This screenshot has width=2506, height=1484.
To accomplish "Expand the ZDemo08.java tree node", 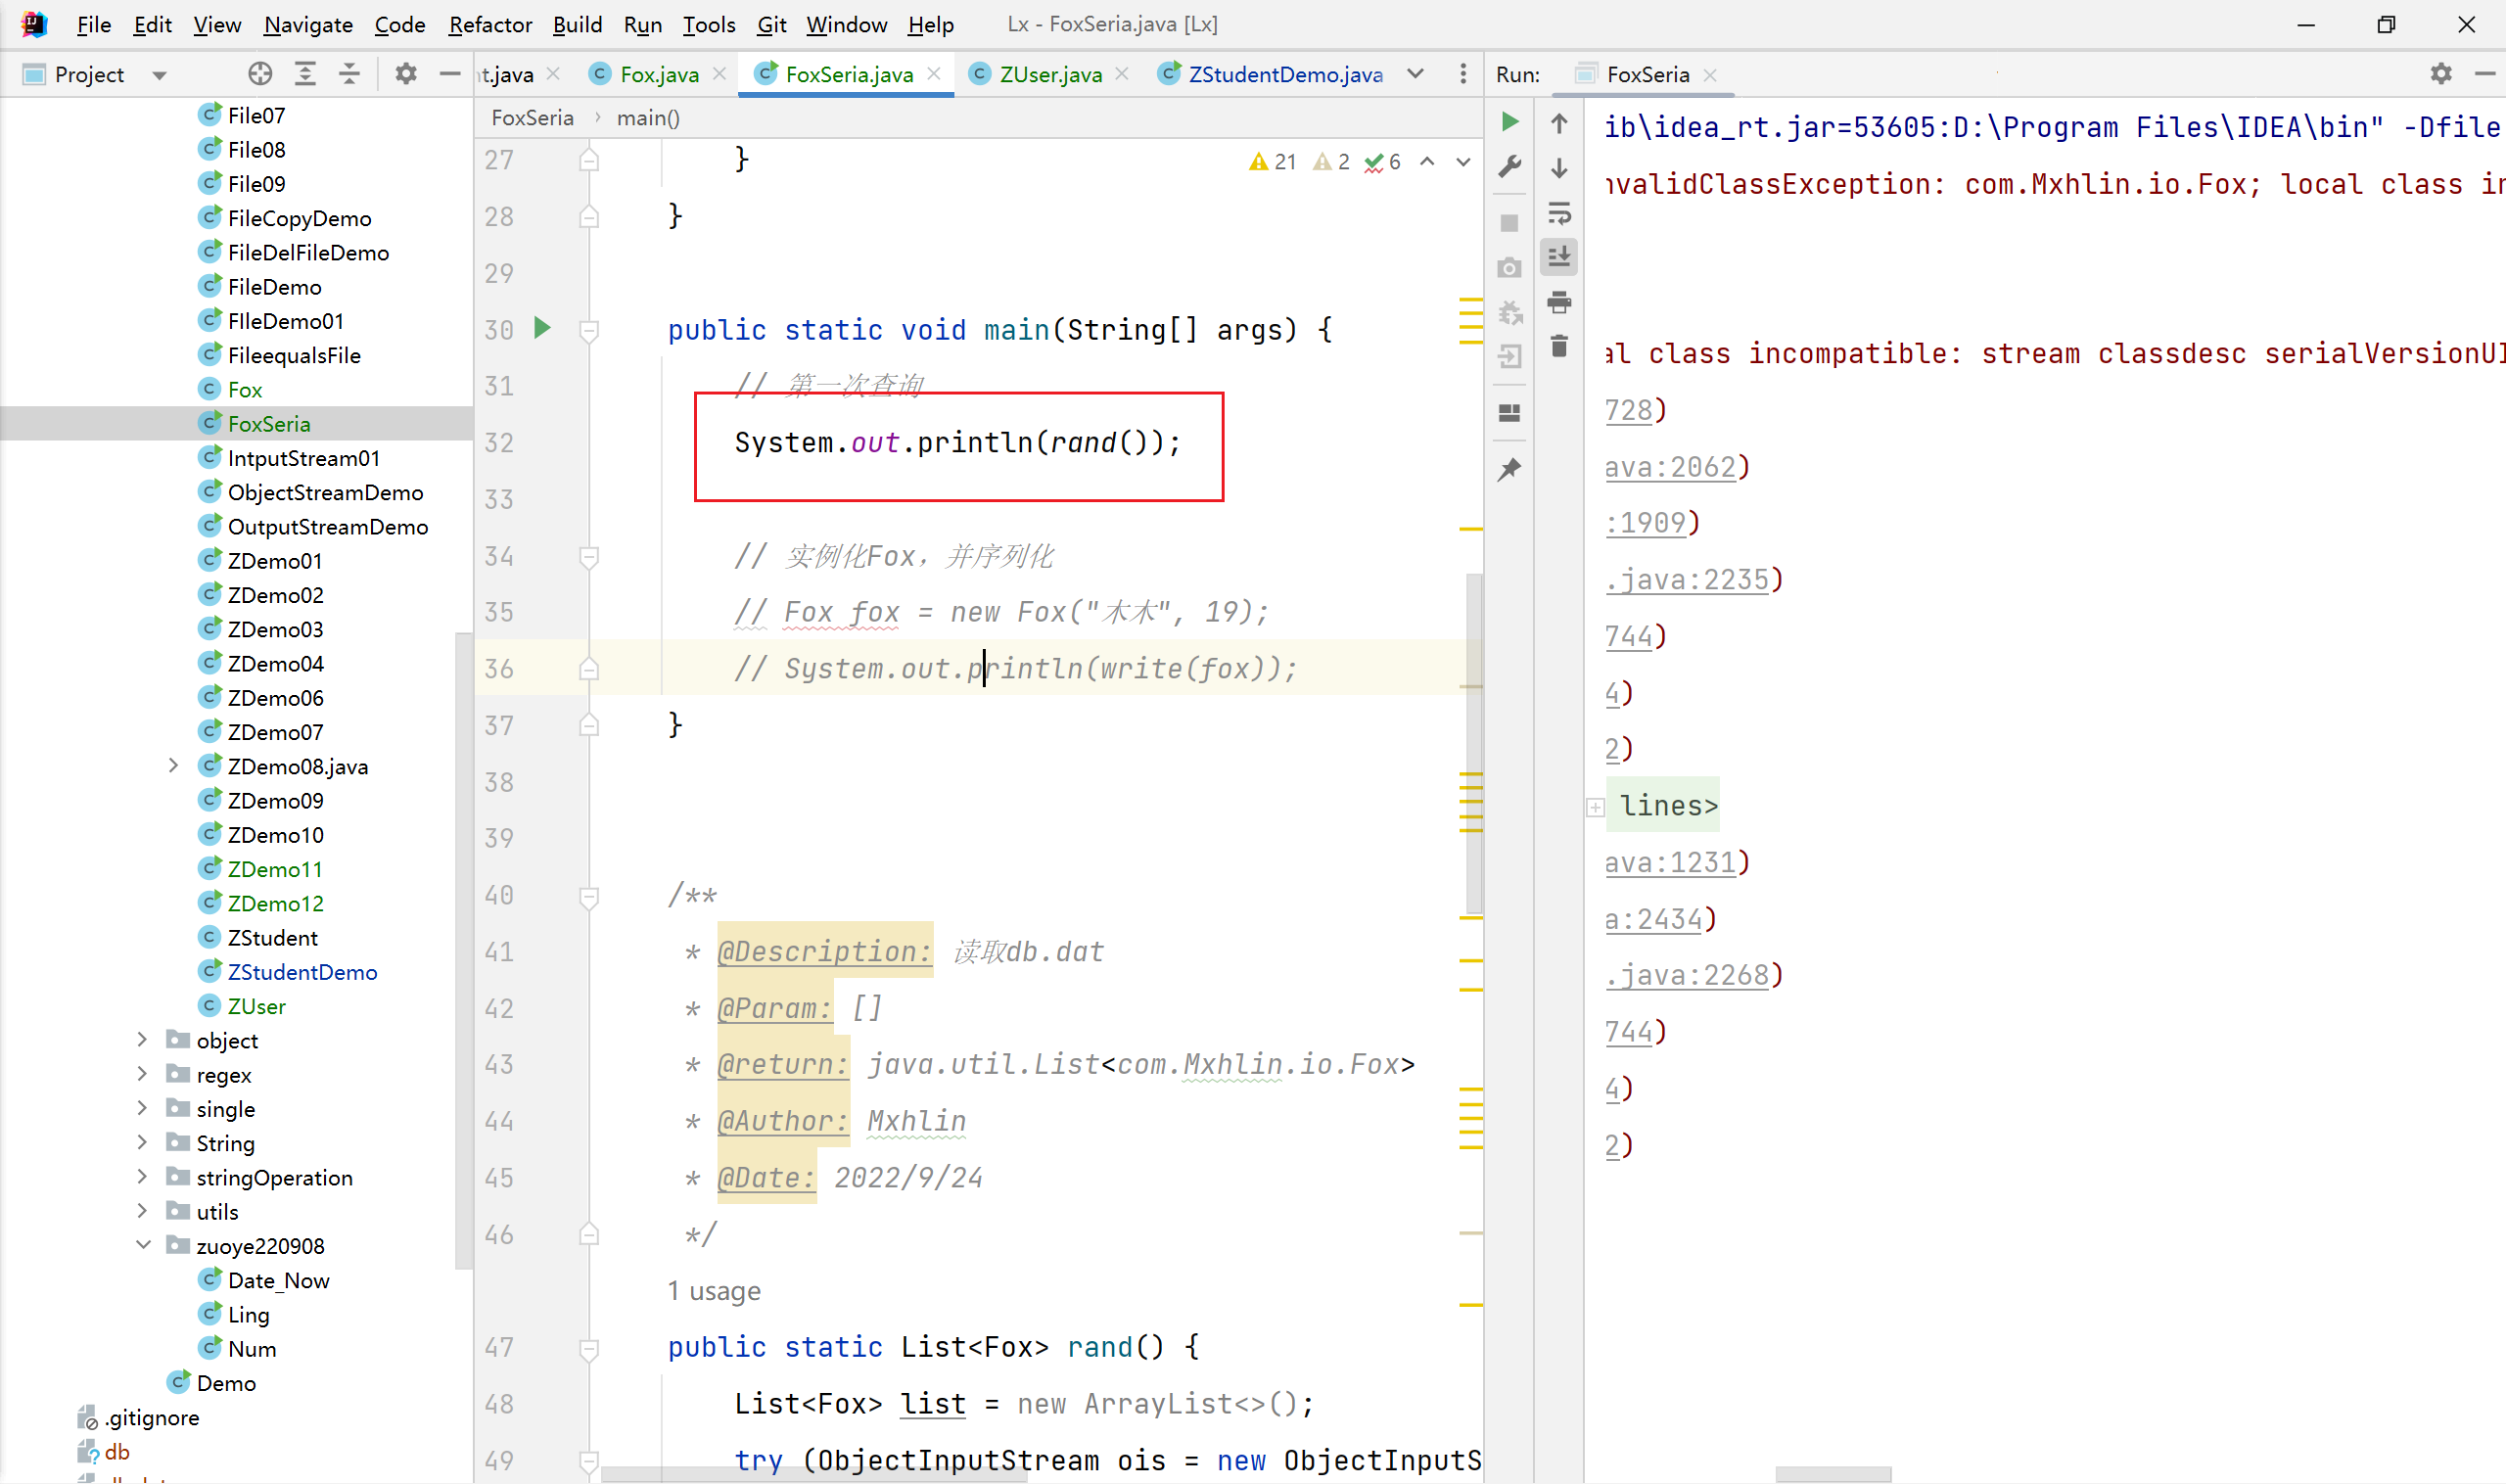I will [x=173, y=766].
